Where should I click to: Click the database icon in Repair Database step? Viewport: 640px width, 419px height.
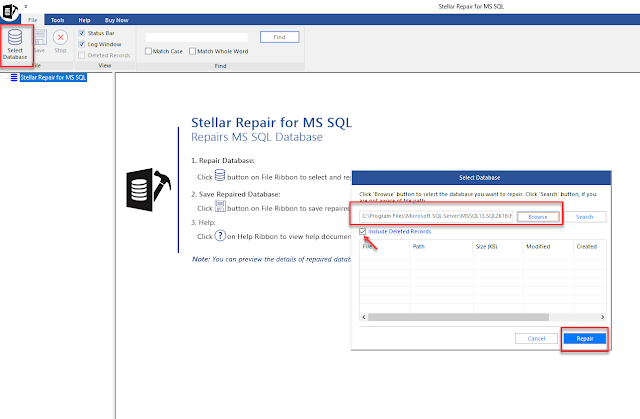coord(220,175)
